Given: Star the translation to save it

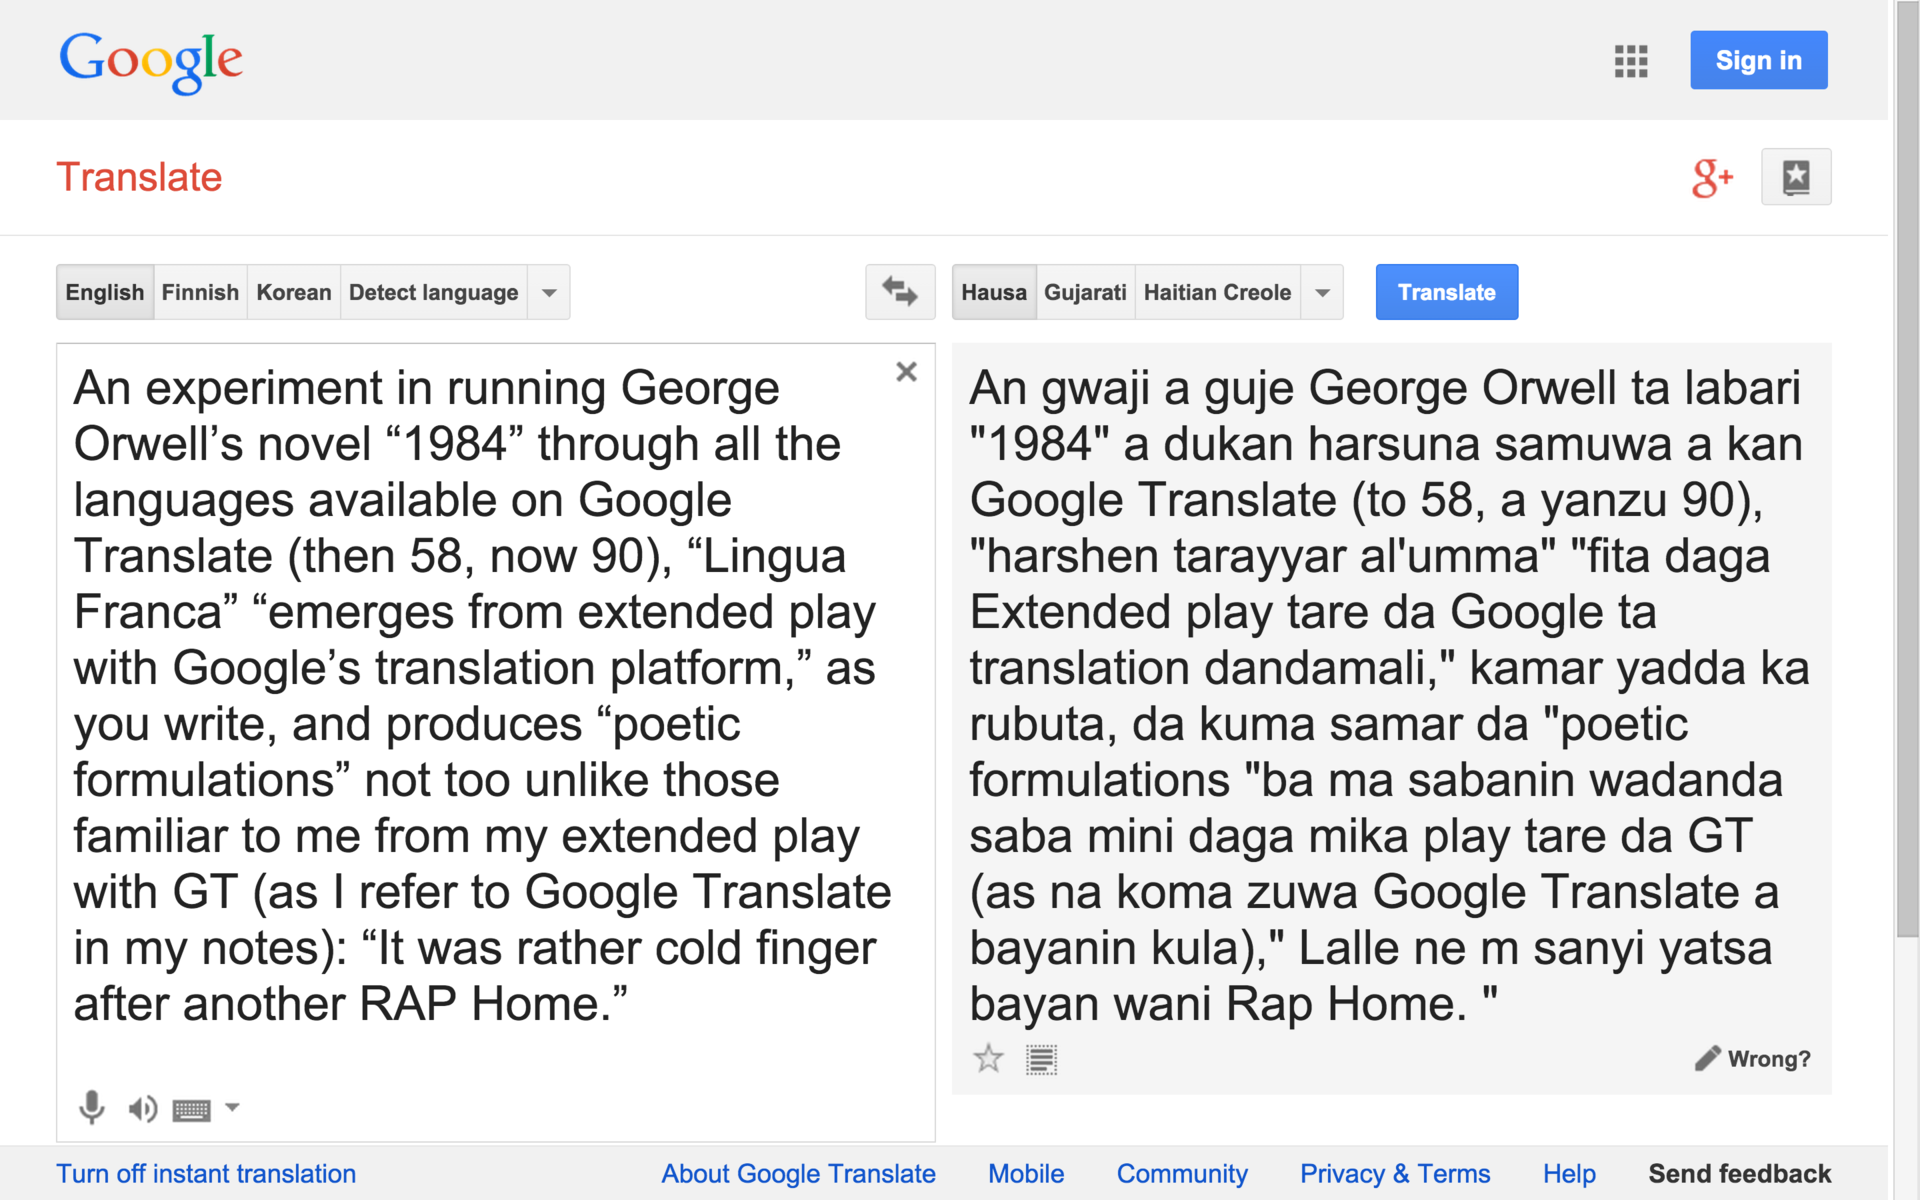Looking at the screenshot, I should (988, 1058).
